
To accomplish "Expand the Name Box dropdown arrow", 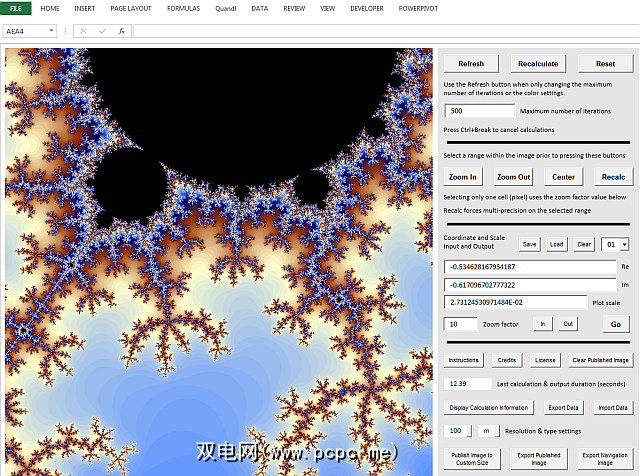I will (50, 31).
